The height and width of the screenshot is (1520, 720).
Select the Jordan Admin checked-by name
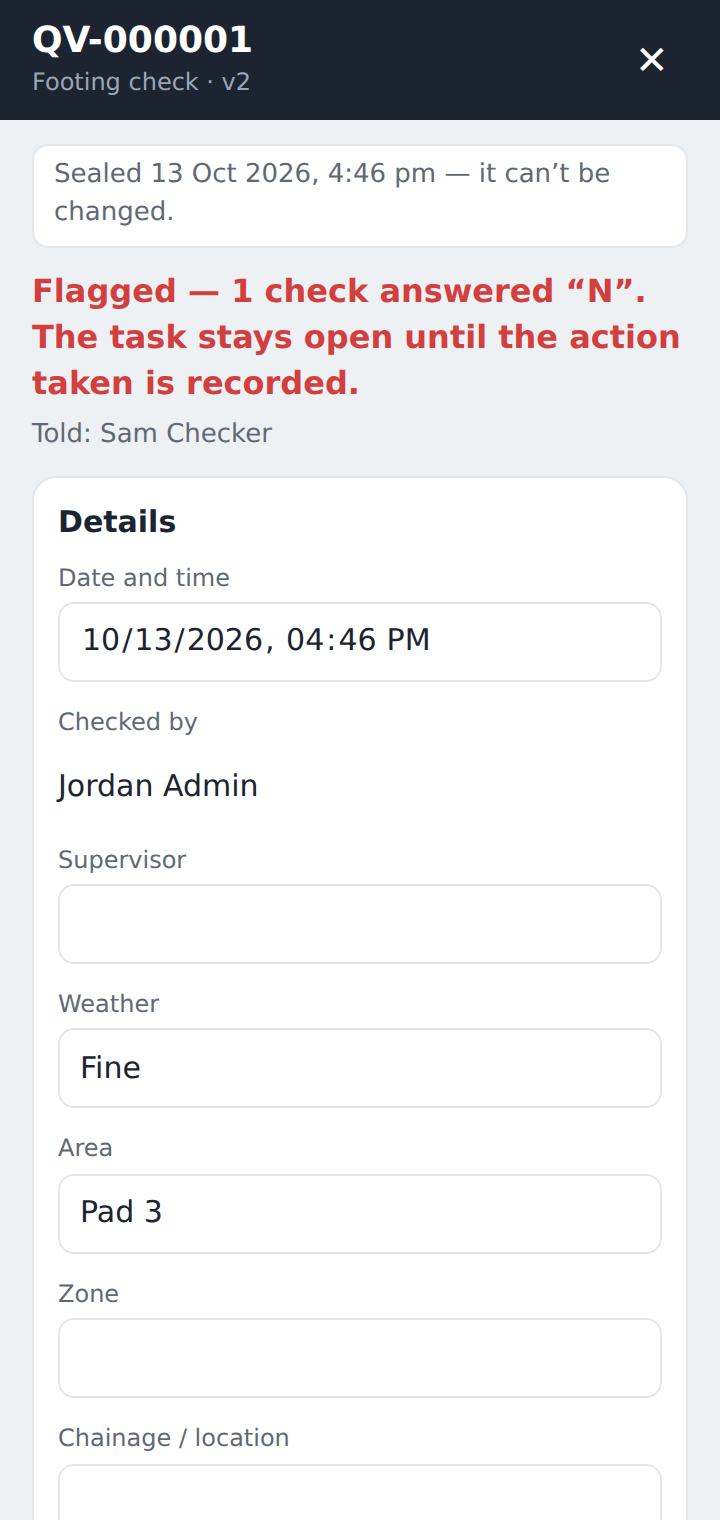click(158, 786)
